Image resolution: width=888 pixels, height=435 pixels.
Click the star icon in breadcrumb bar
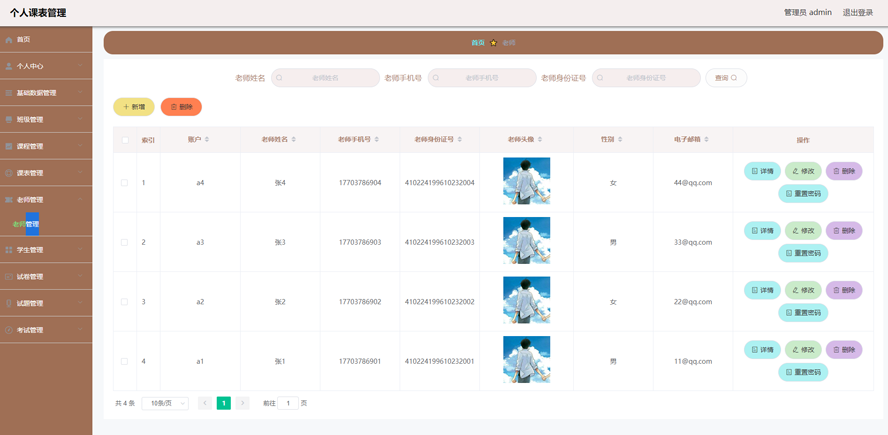[493, 43]
